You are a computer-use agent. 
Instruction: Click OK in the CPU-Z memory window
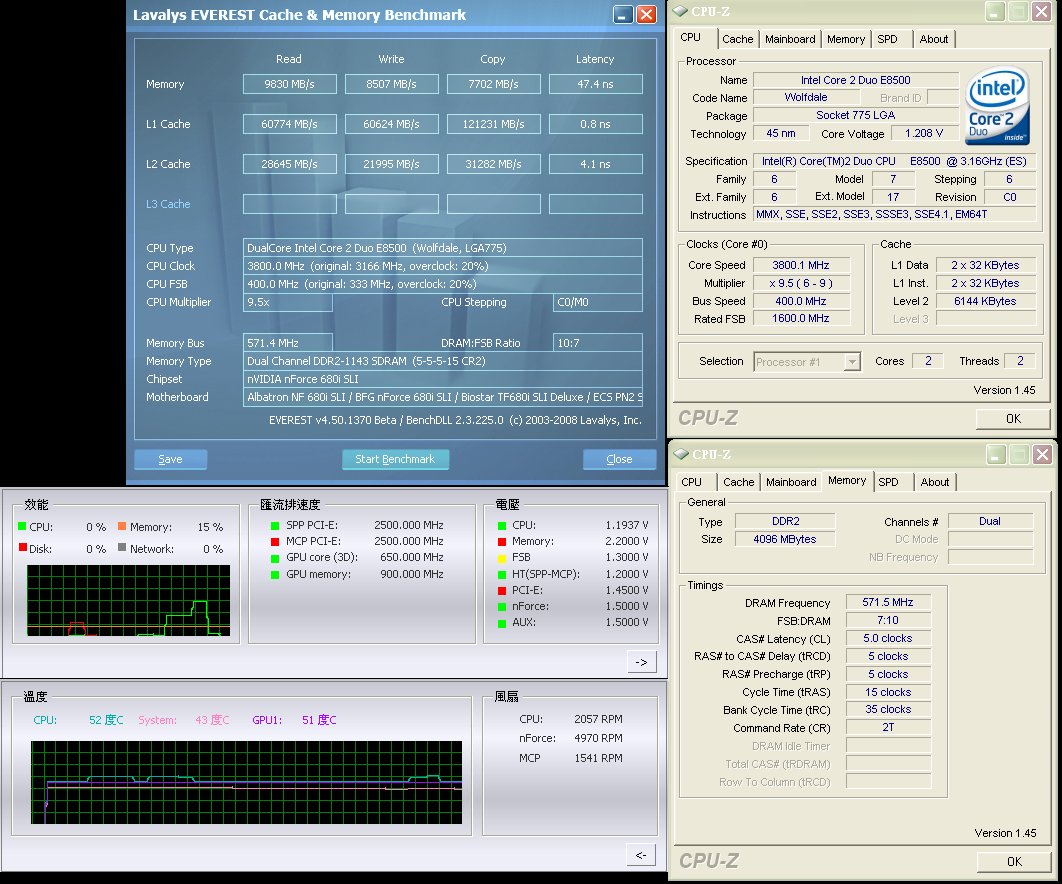point(1014,862)
